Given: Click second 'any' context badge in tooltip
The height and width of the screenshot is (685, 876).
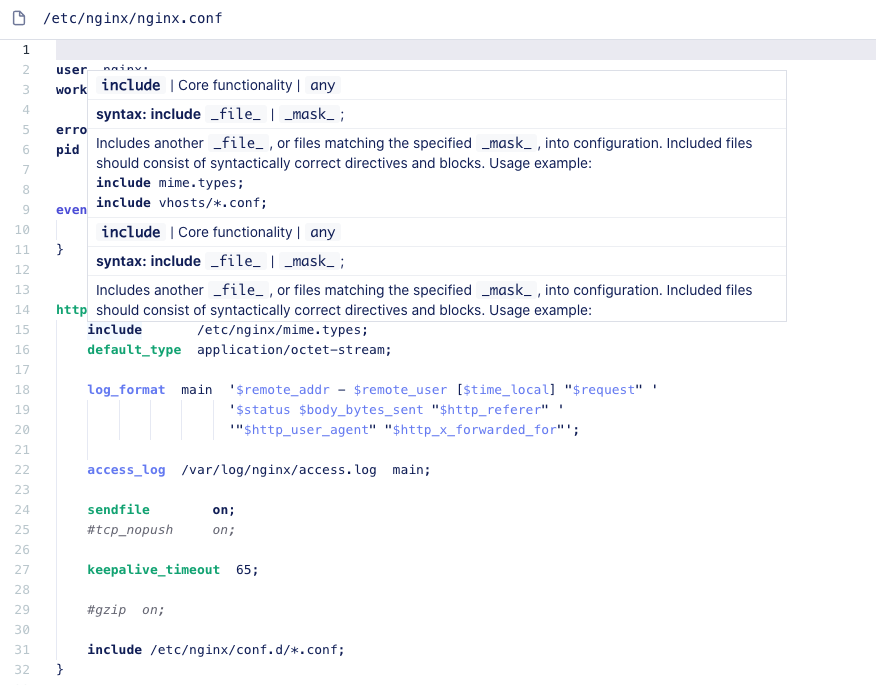Looking at the screenshot, I should tap(322, 232).
